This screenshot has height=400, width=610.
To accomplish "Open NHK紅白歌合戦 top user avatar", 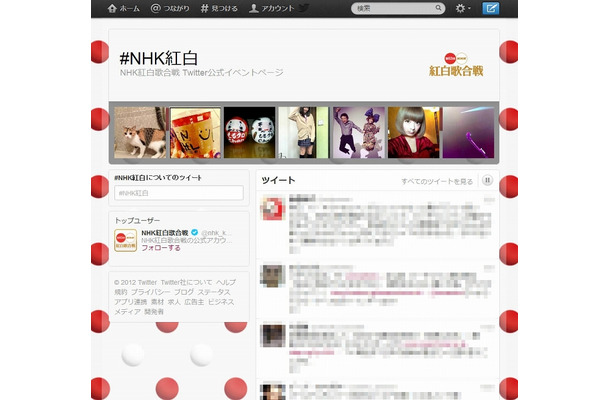I will (125, 240).
